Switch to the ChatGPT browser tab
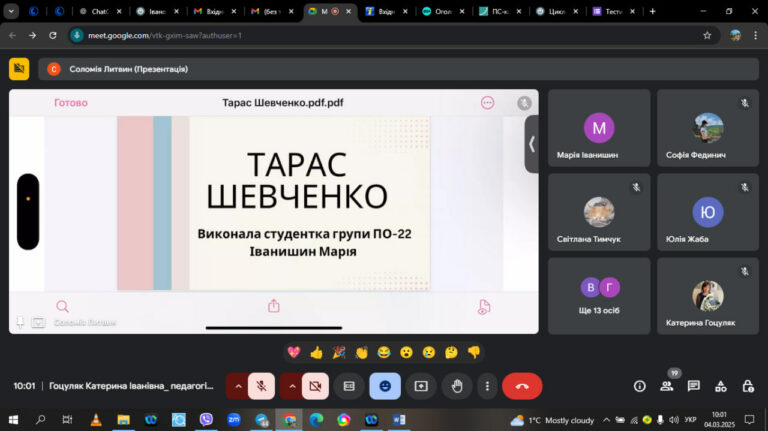 [100, 11]
